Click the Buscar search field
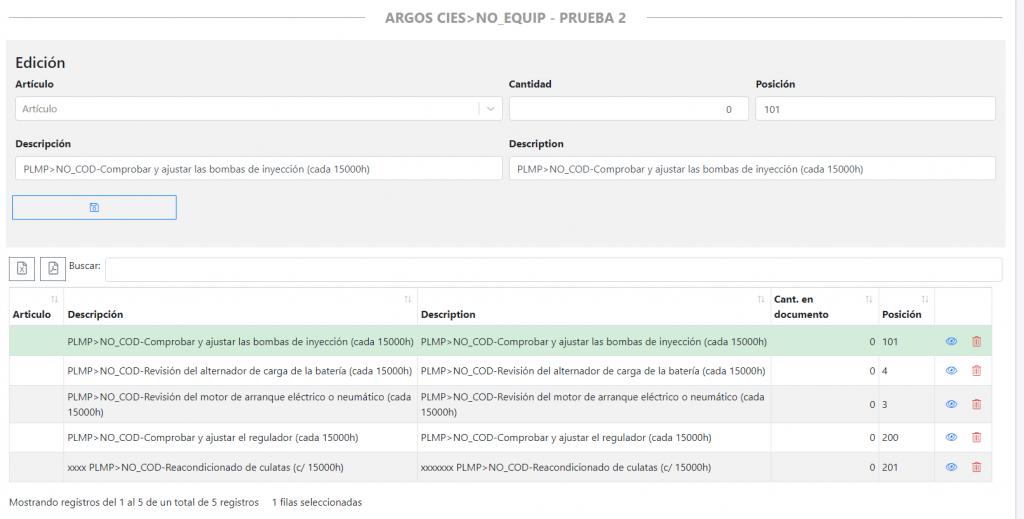 click(x=552, y=269)
